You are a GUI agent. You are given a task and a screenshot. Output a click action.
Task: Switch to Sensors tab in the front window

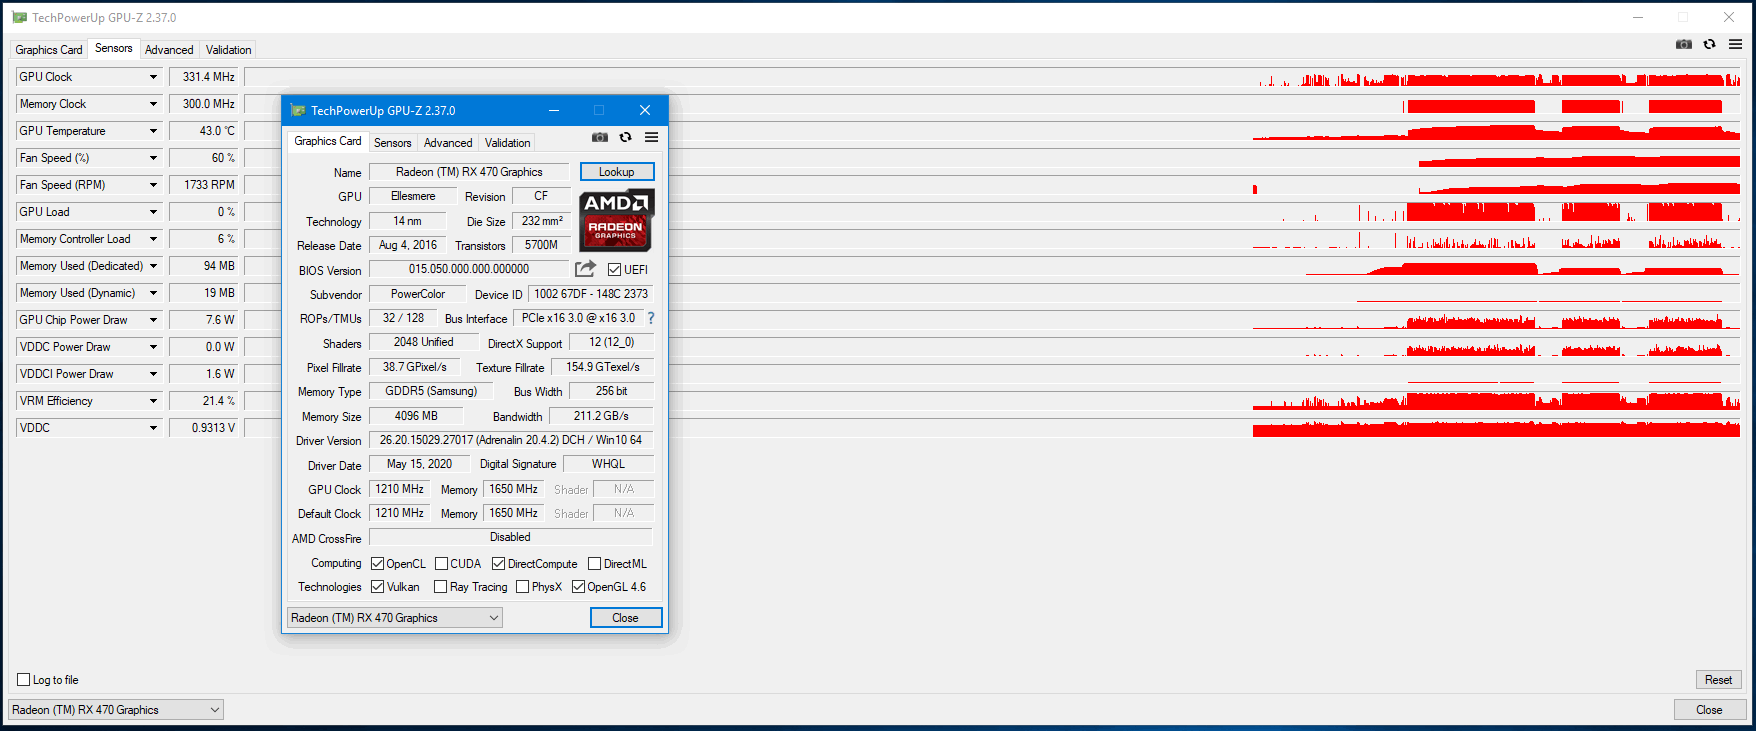pos(393,143)
